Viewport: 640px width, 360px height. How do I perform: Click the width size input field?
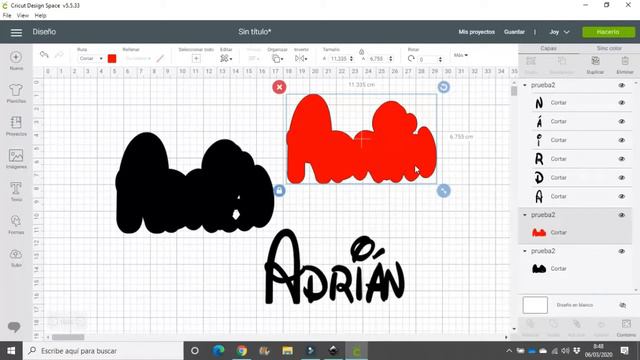pyautogui.click(x=340, y=59)
